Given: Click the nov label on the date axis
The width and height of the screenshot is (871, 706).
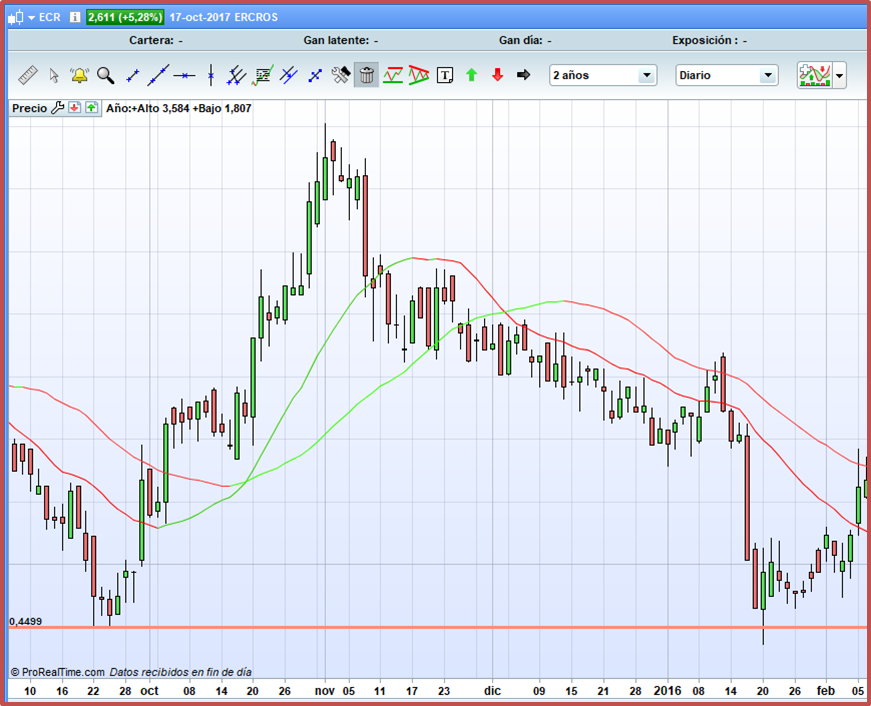Looking at the screenshot, I should (325, 691).
